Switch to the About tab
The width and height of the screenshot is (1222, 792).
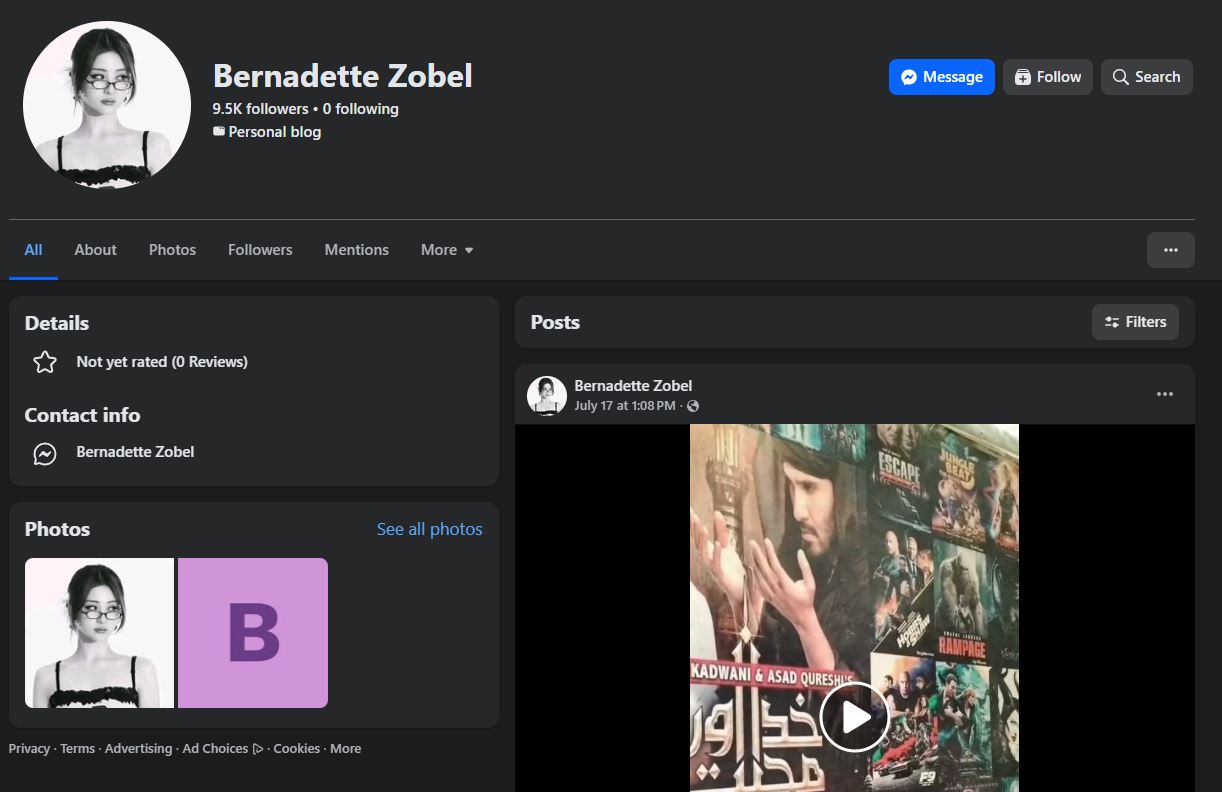click(95, 250)
